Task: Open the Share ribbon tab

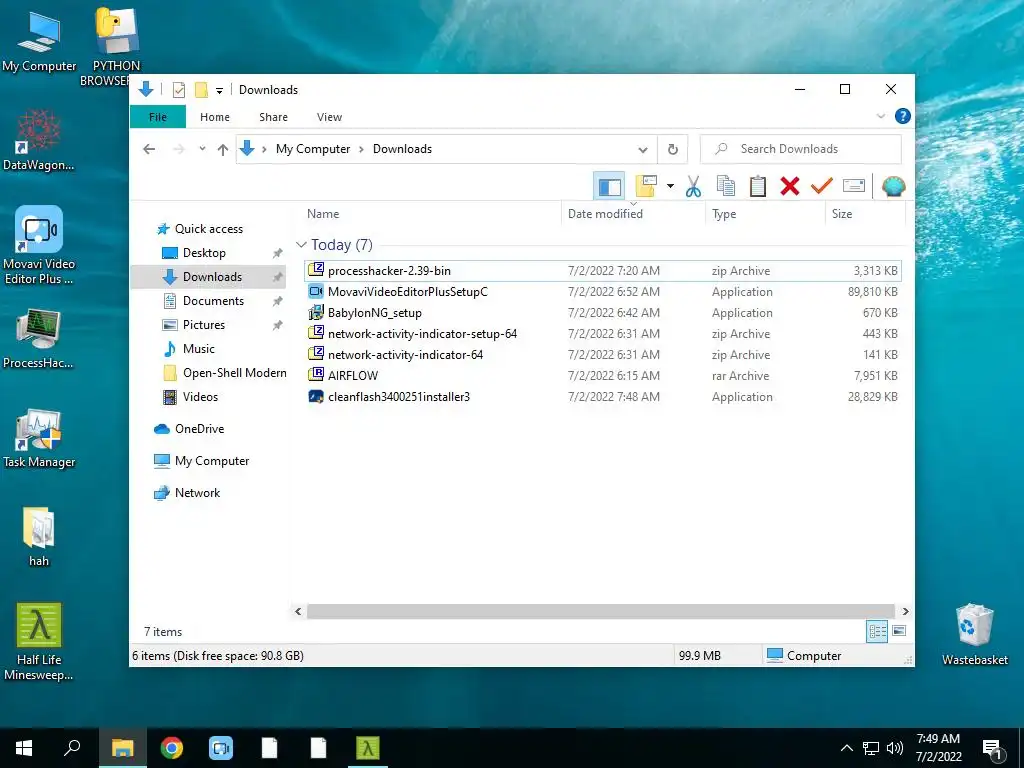Action: click(x=273, y=117)
